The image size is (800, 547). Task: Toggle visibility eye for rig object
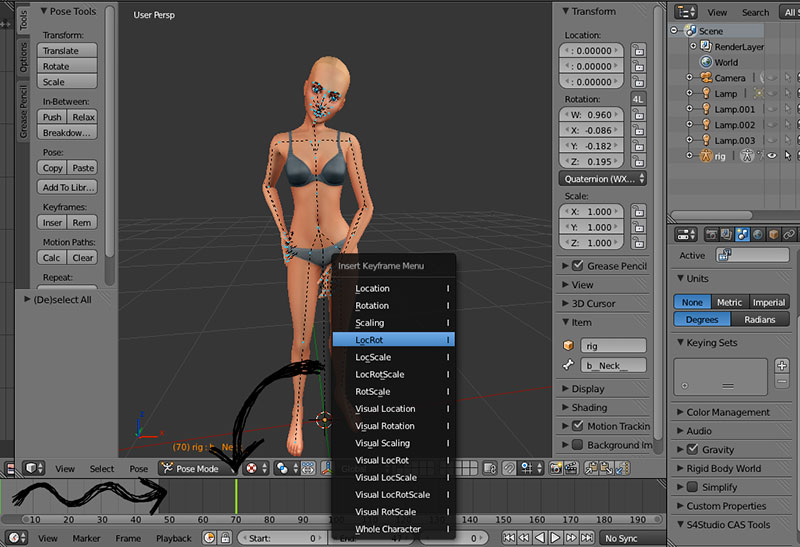pos(771,156)
